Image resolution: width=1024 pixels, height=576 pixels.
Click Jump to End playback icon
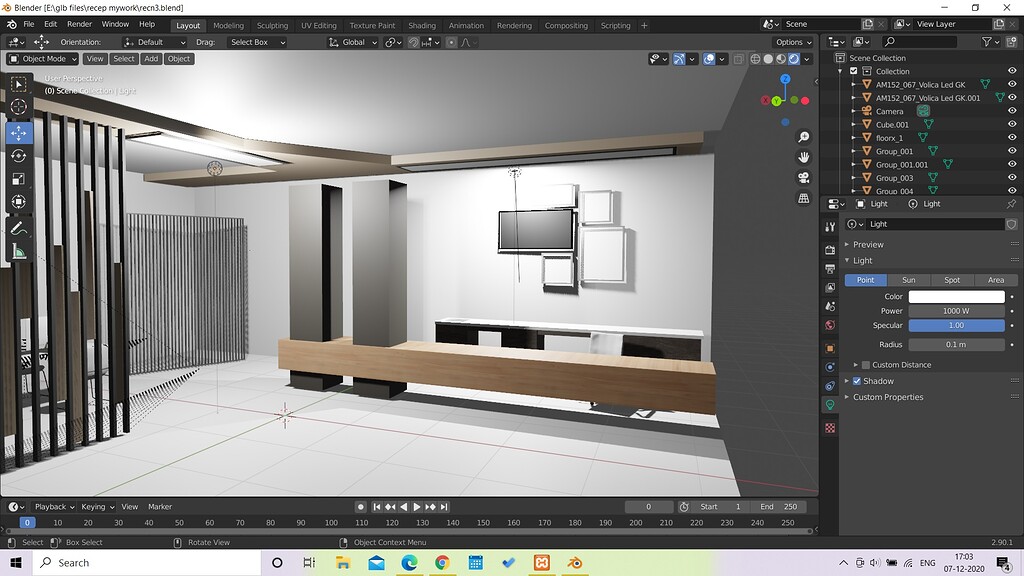444,507
